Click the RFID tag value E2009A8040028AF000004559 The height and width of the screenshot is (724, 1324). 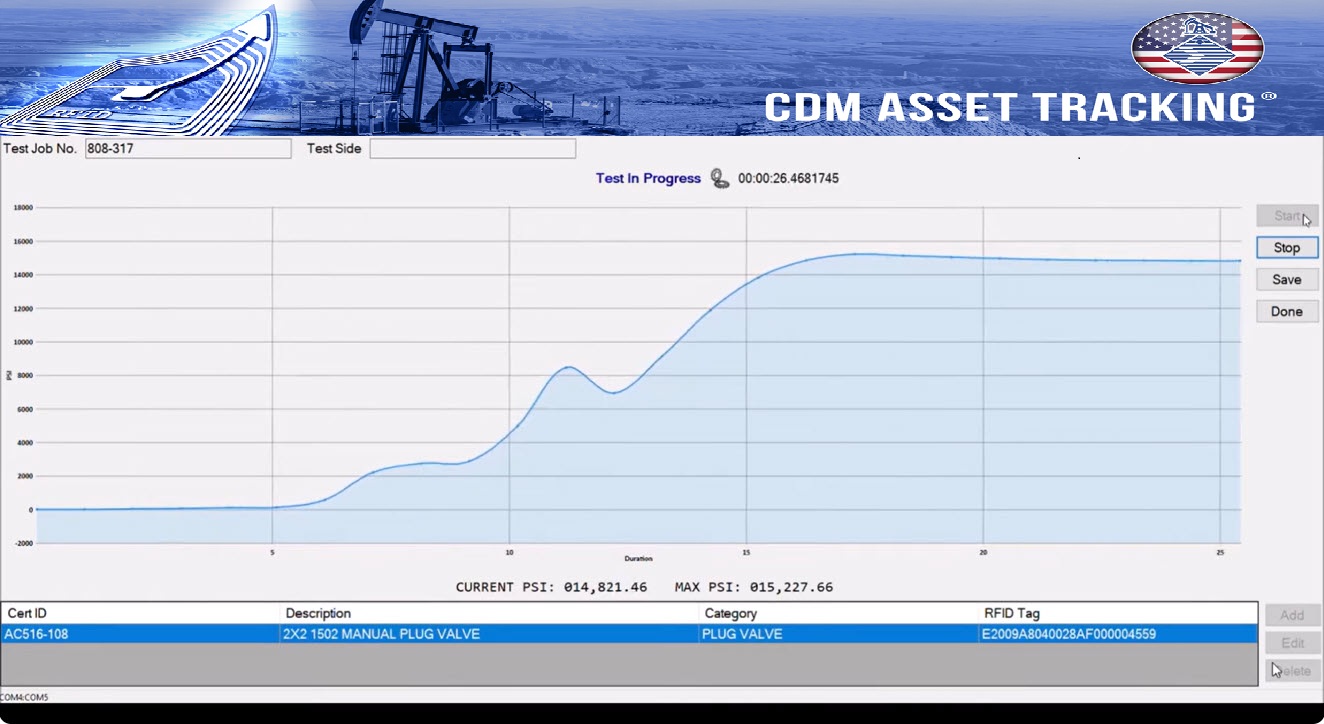(1070, 634)
